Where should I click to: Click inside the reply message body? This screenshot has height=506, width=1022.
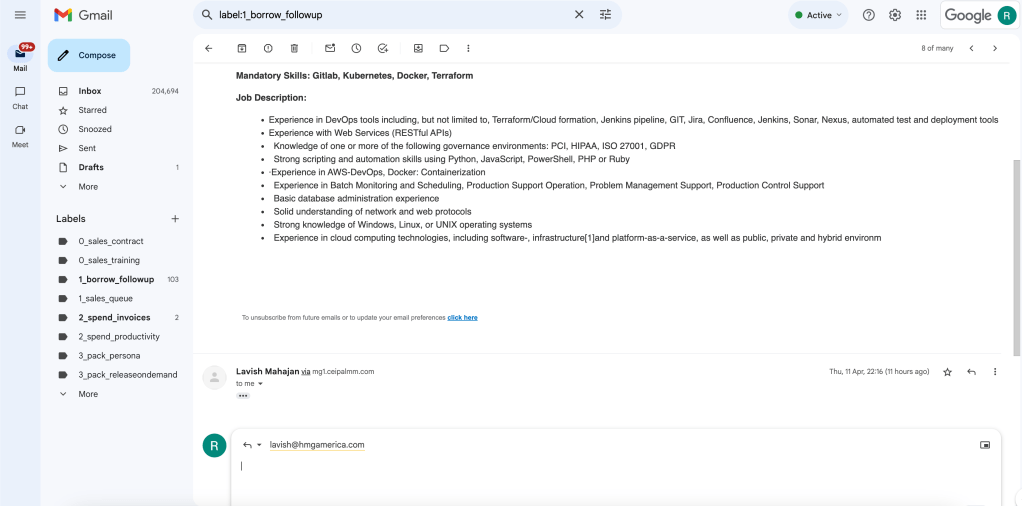[x=615, y=479]
